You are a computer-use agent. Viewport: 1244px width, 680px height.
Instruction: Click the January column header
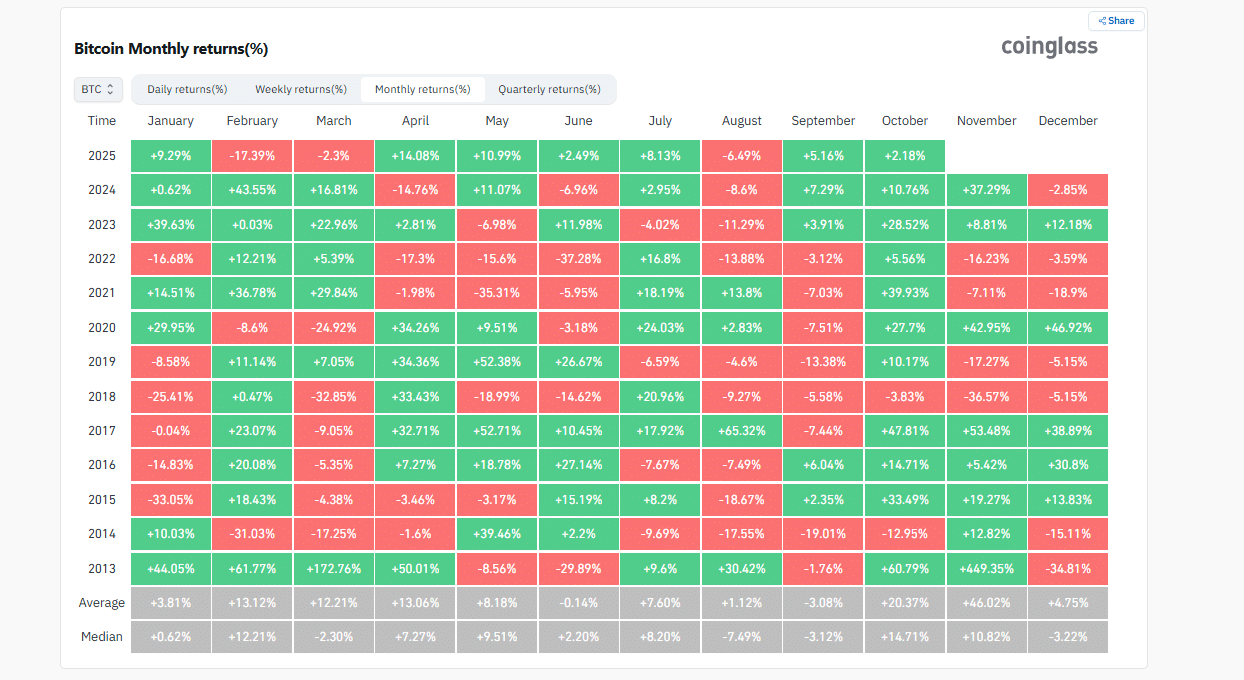170,121
